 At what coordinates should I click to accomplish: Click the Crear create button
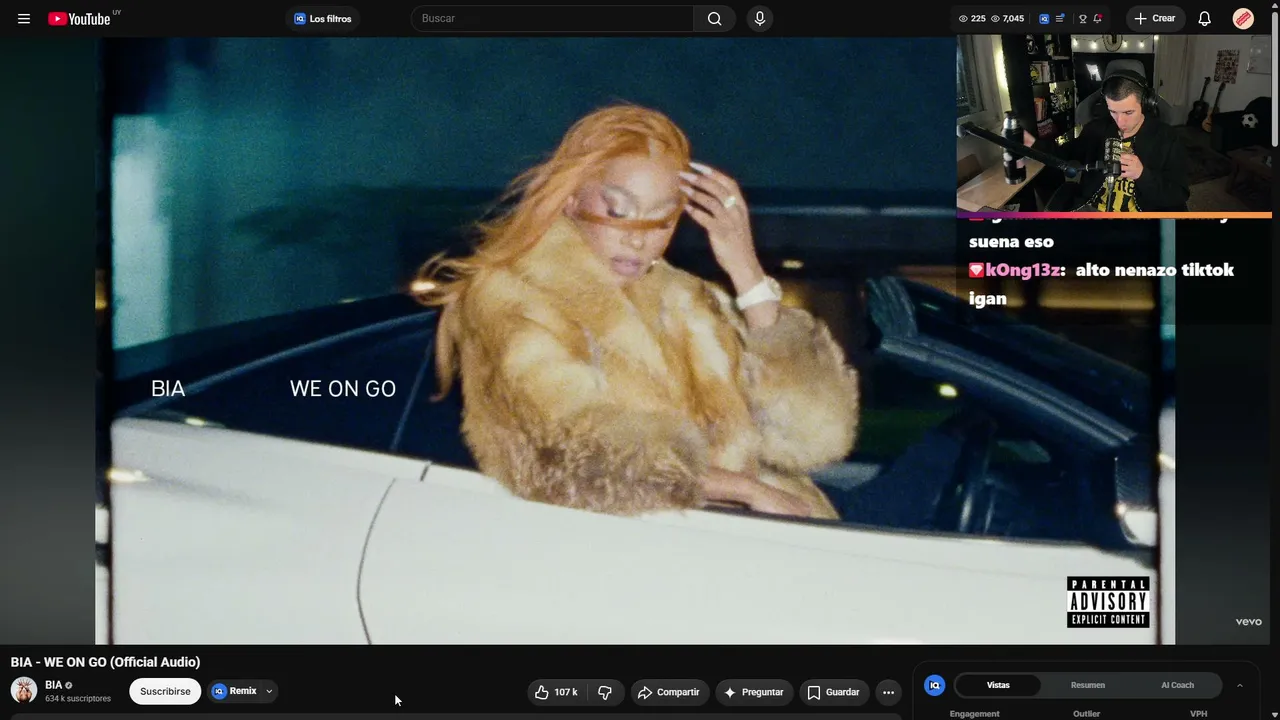[1155, 19]
